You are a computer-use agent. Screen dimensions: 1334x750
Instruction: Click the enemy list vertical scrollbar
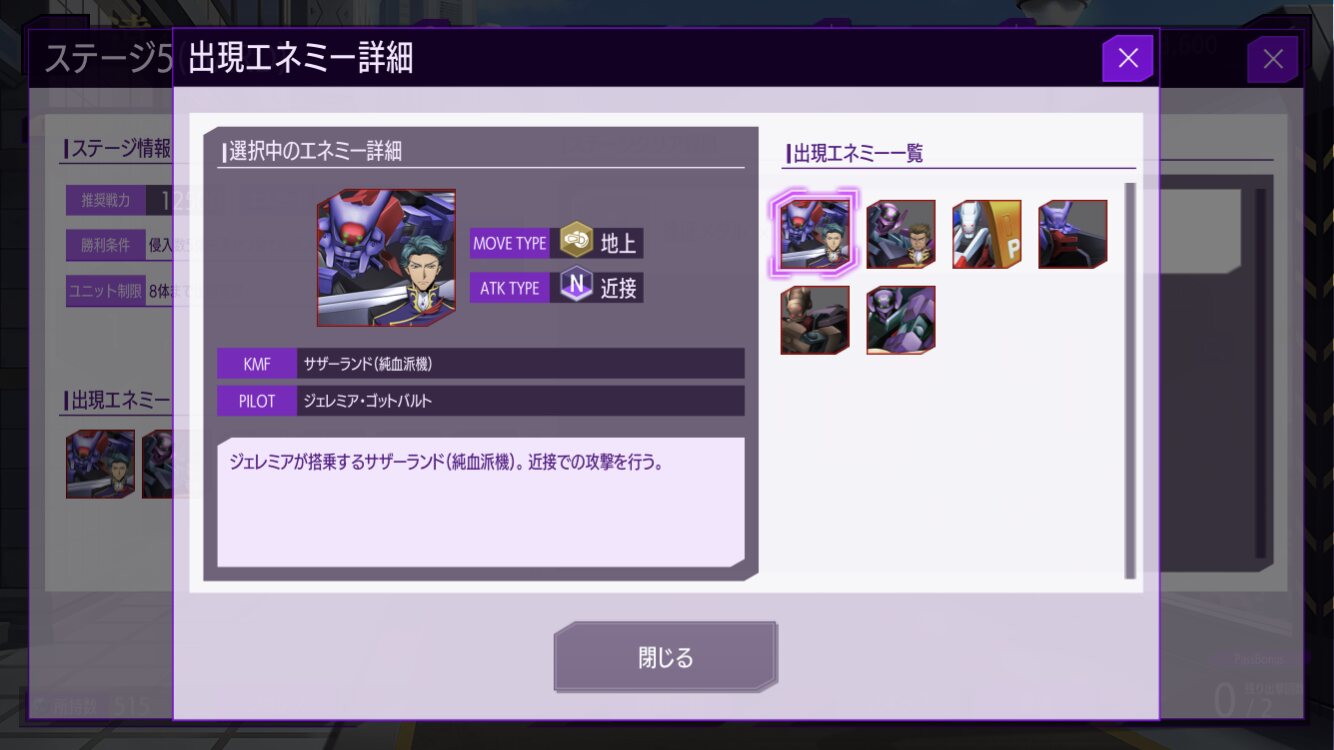1130,380
